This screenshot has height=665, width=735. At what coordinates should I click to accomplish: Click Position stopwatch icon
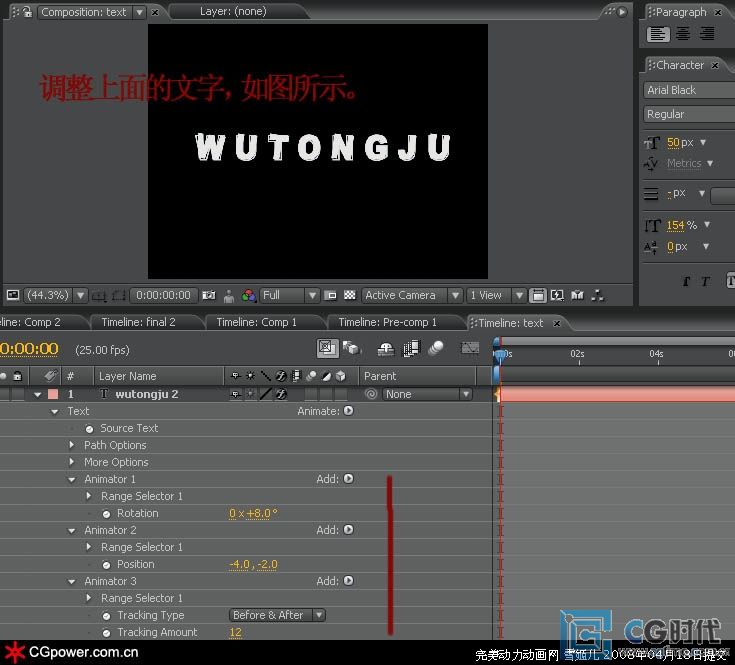click(x=106, y=565)
